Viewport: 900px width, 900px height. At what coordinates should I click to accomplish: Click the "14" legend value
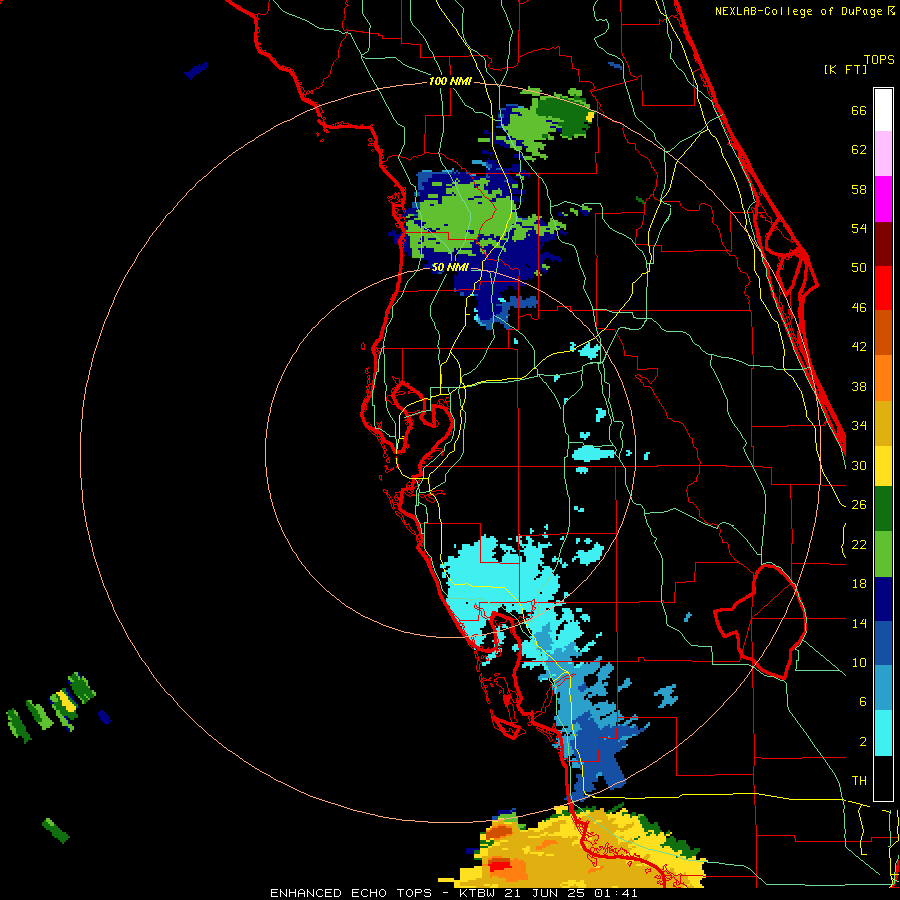(859, 623)
